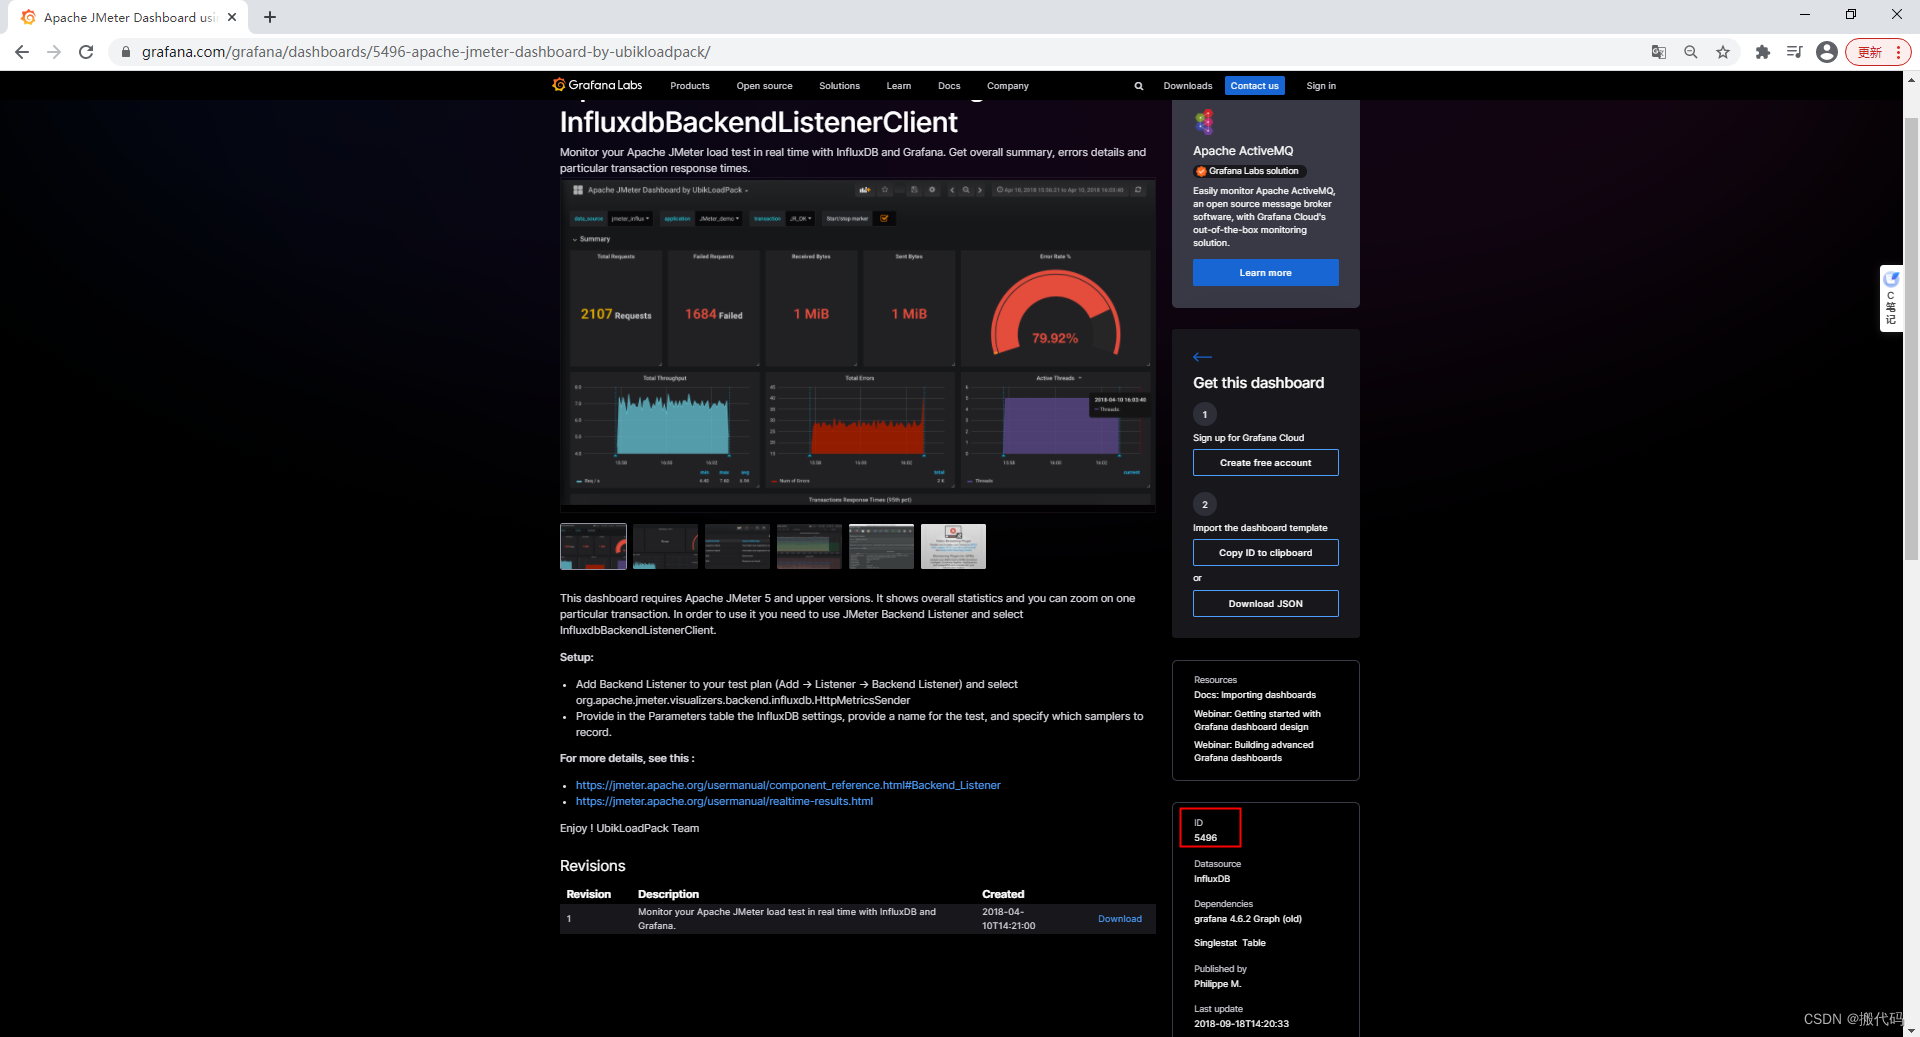The height and width of the screenshot is (1037, 1920).
Task: Click the Grafana Labs solution badge
Action: click(x=1249, y=171)
